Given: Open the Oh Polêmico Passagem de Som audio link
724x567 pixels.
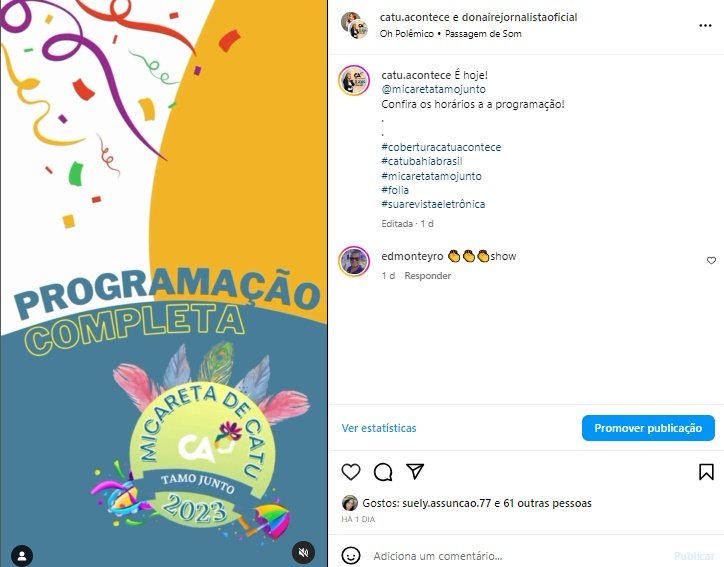Looking at the screenshot, I should pyautogui.click(x=451, y=34).
